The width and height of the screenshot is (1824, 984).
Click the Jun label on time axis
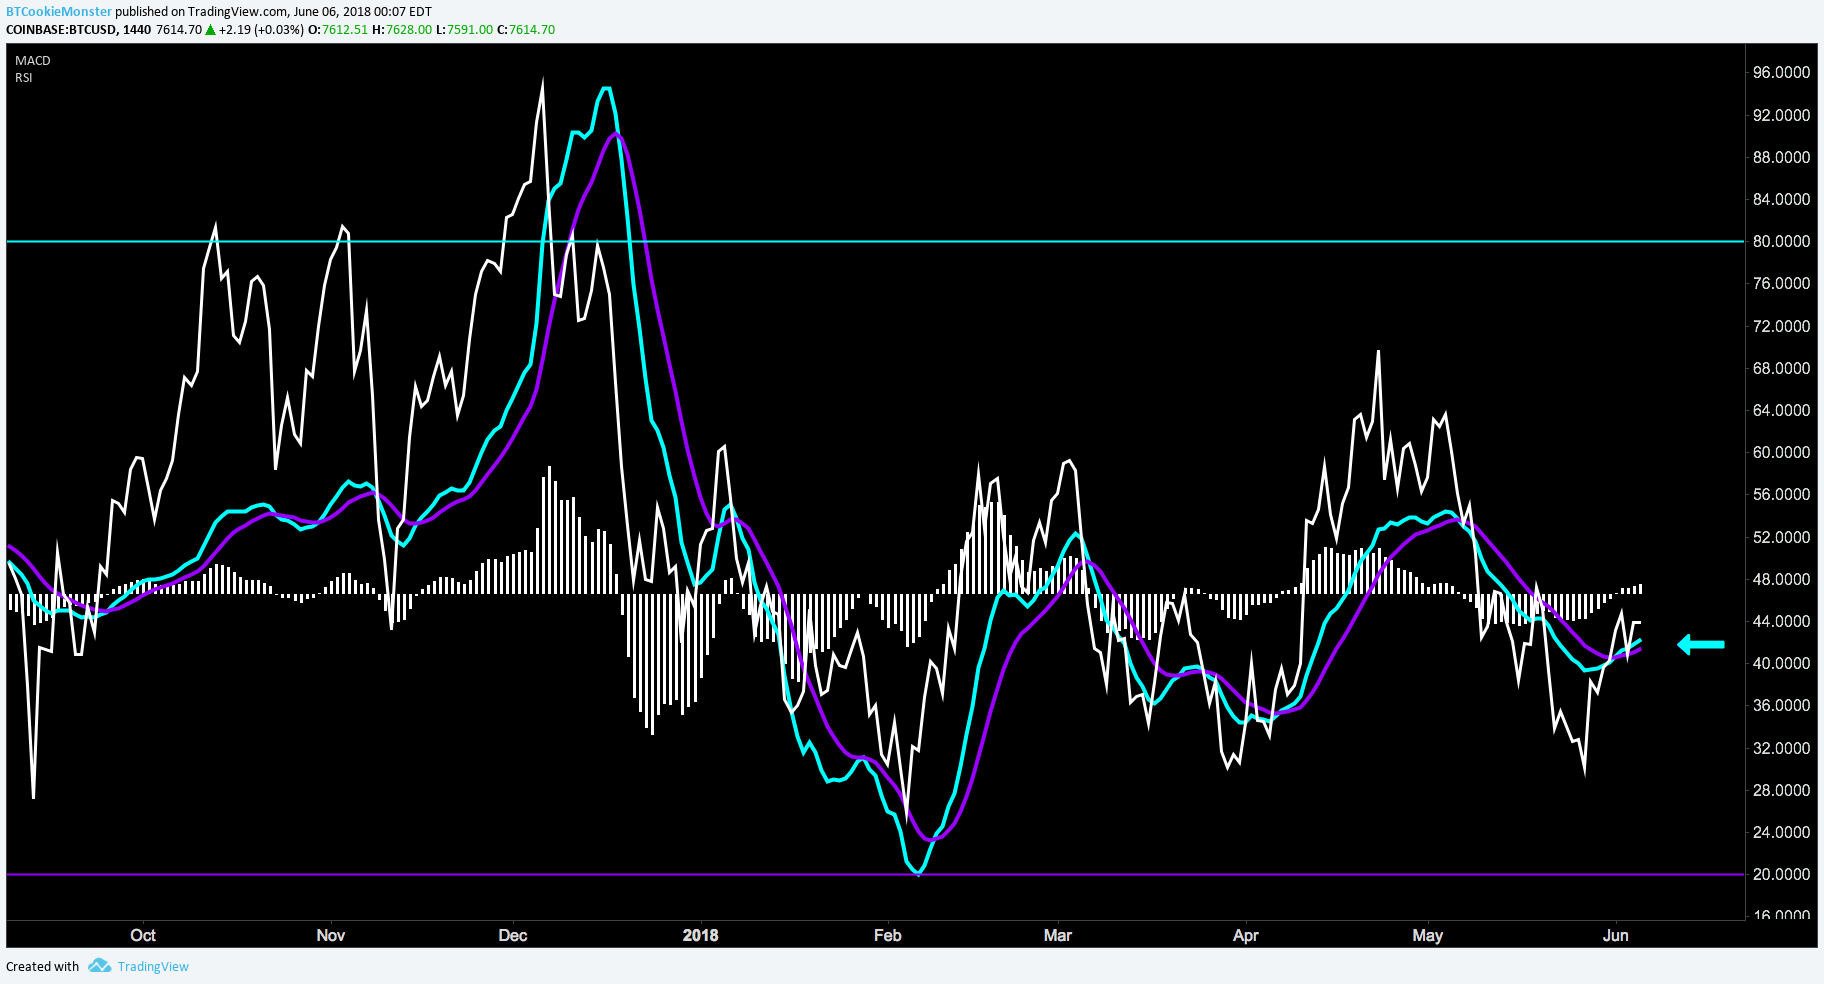(x=1616, y=936)
